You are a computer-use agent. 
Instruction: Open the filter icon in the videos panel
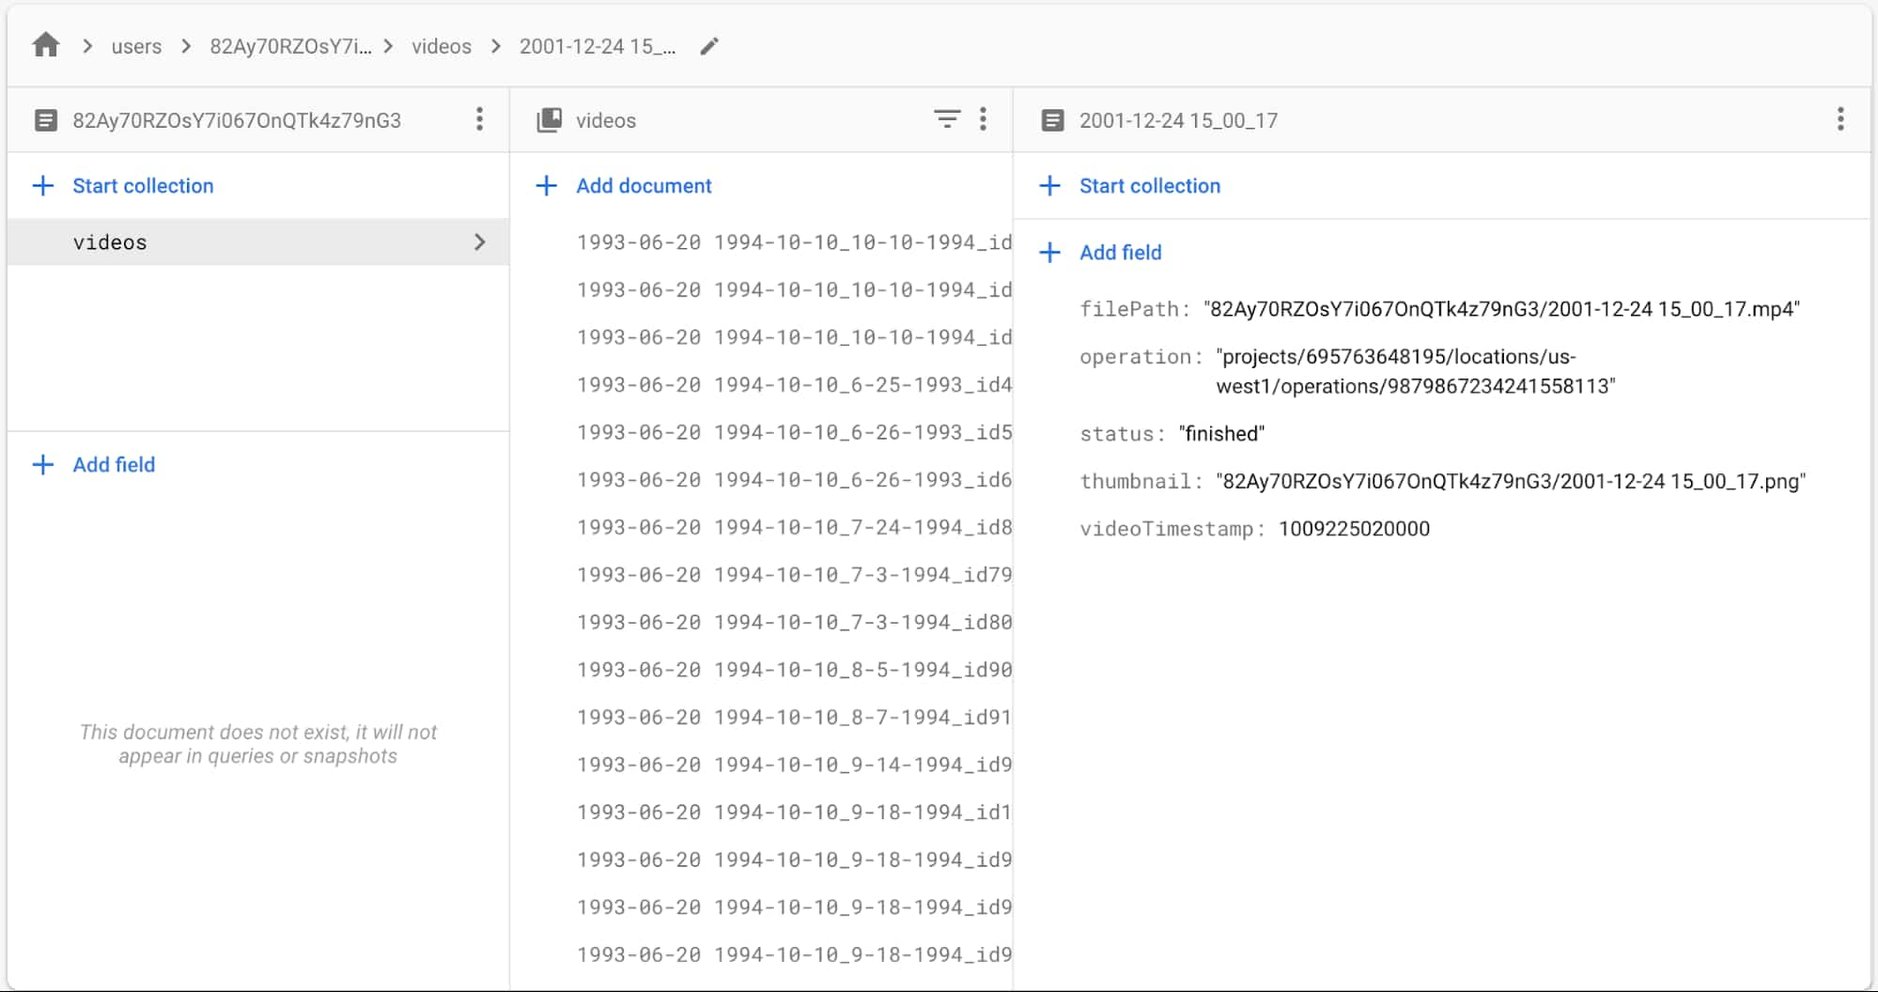pos(947,120)
